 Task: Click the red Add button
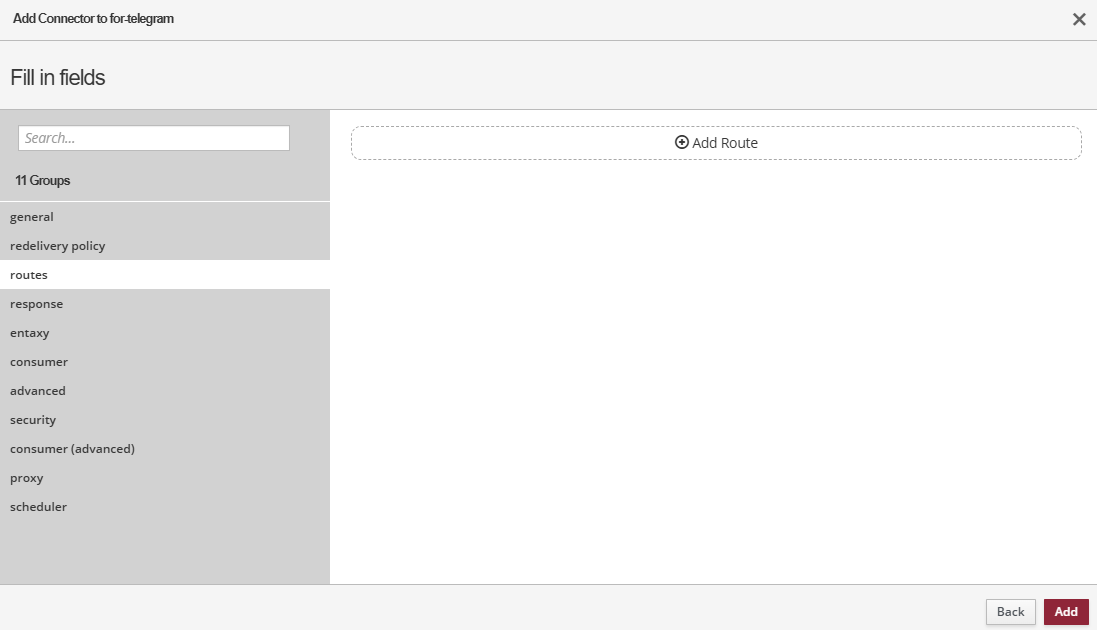click(1066, 612)
